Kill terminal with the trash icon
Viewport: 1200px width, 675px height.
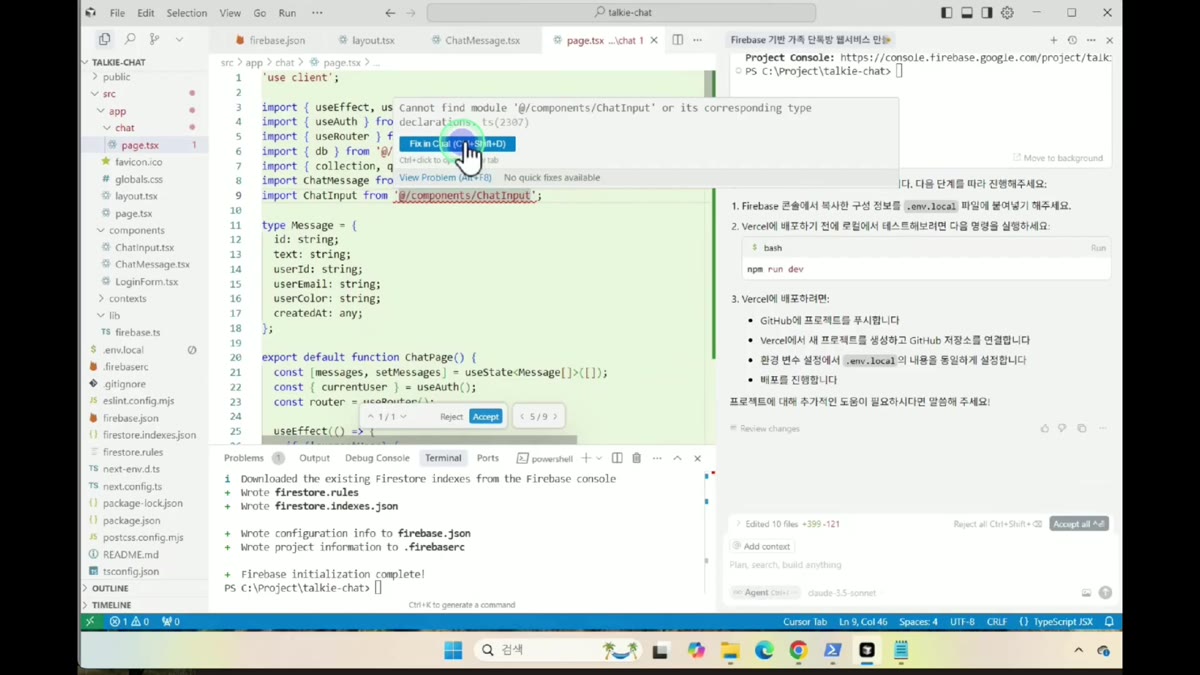coord(636,458)
